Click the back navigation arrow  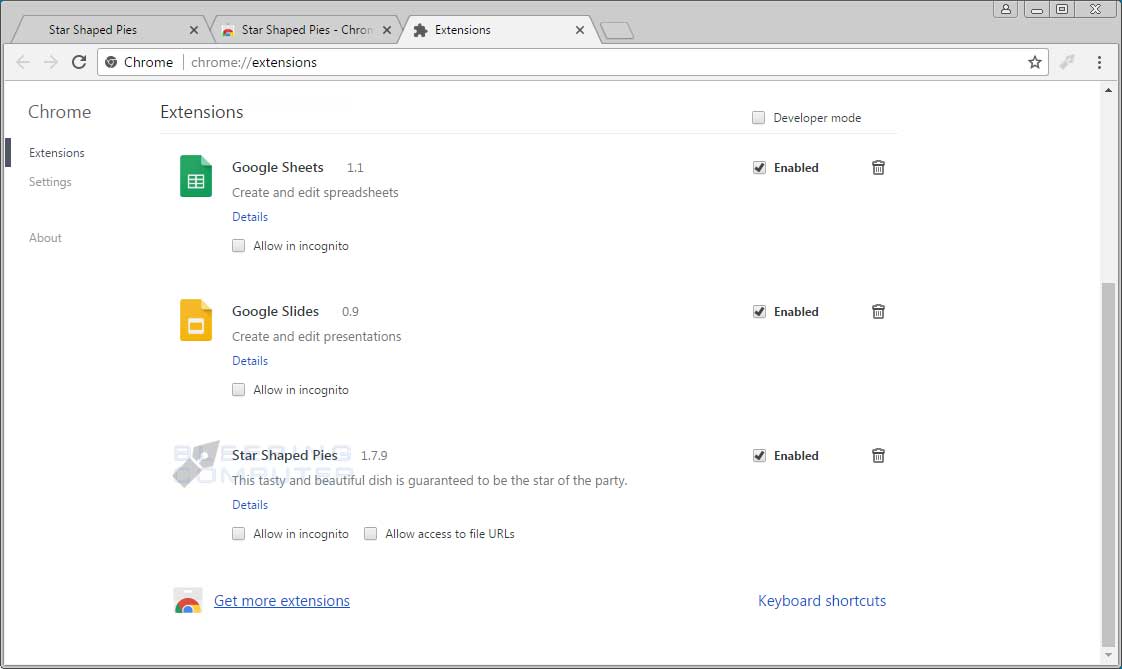23,62
